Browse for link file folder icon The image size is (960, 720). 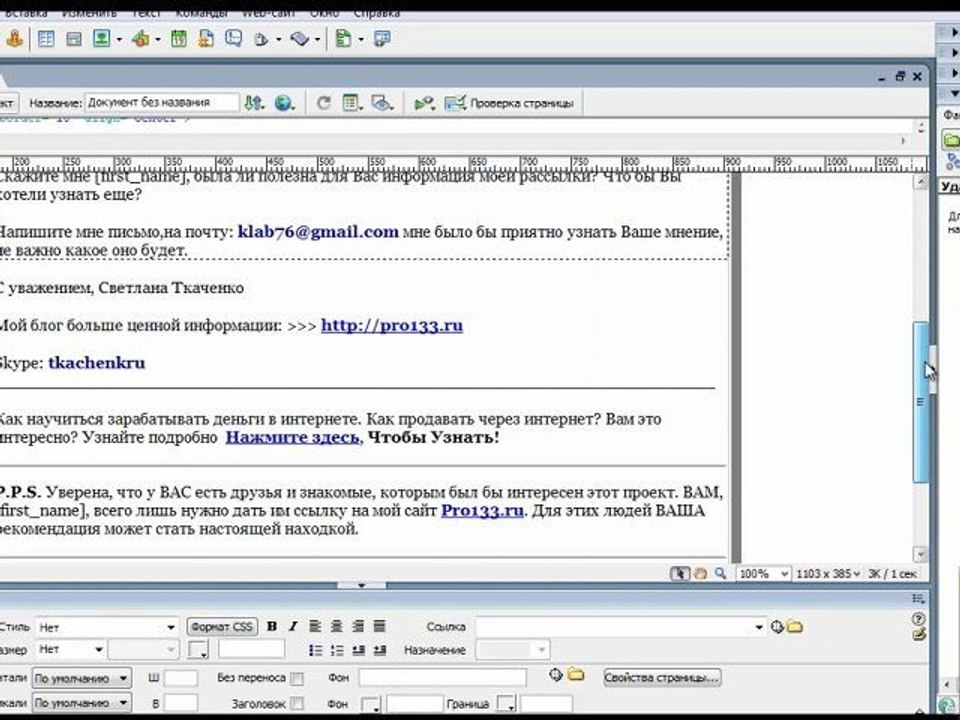pyautogui.click(x=795, y=627)
